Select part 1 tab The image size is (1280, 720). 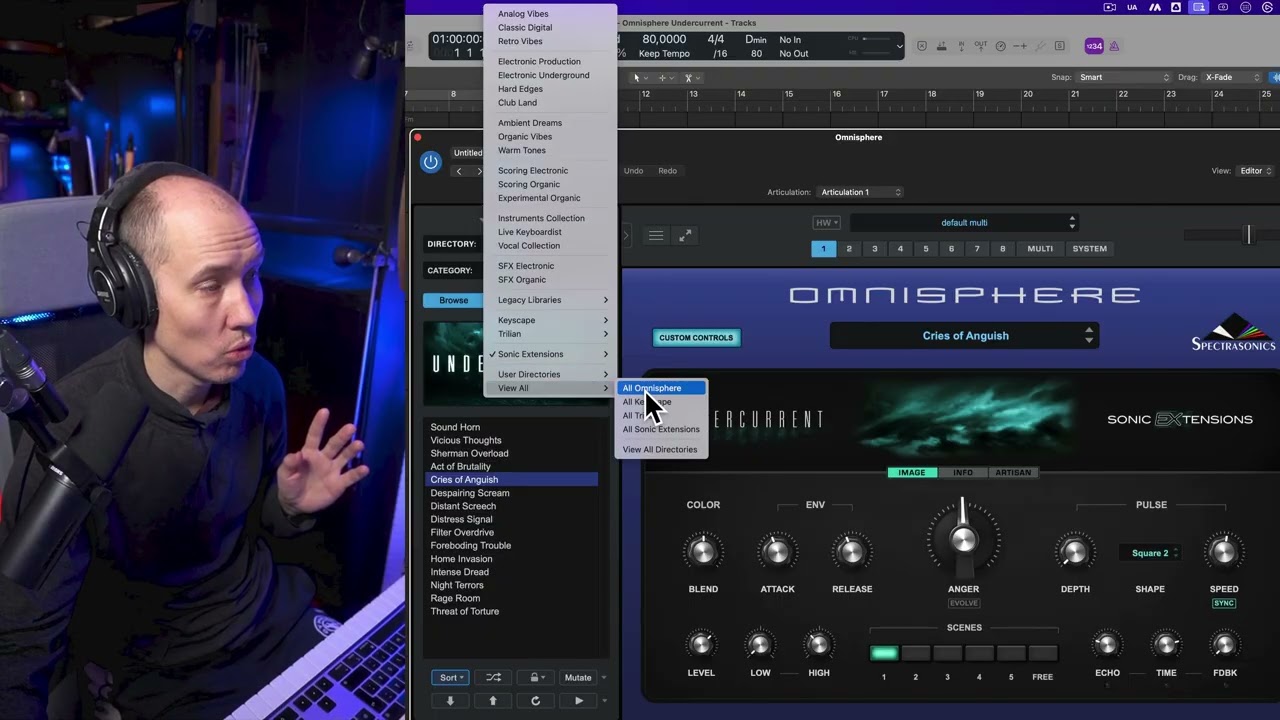tap(824, 249)
